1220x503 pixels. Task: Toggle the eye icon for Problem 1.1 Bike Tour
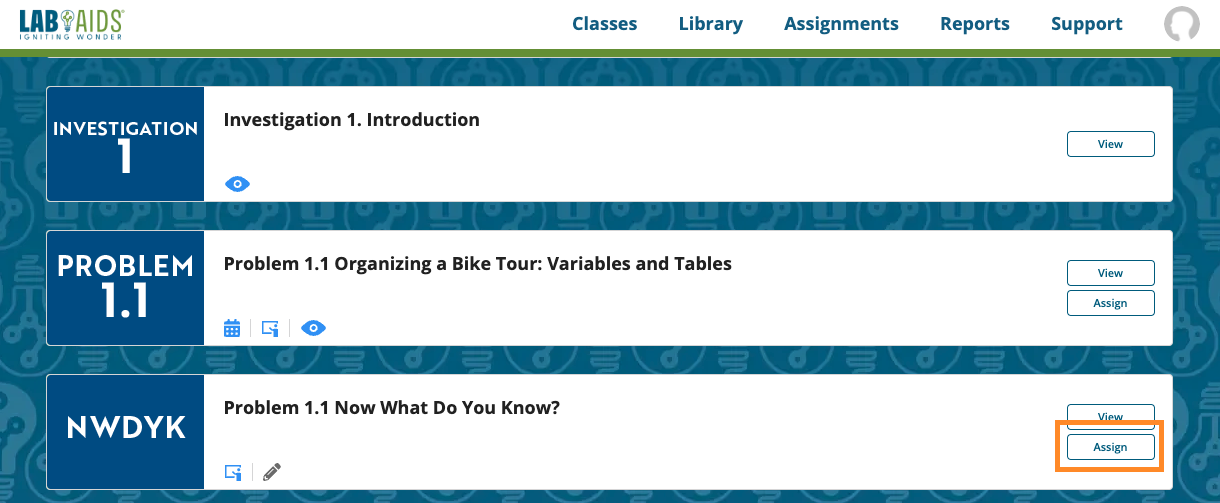tap(313, 328)
